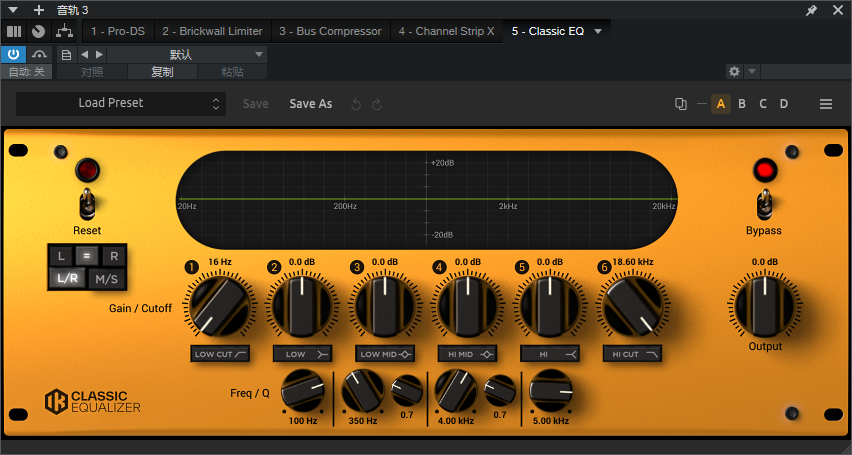Pin the plugin window
Image resolution: width=852 pixels, height=455 pixels.
[x=811, y=10]
